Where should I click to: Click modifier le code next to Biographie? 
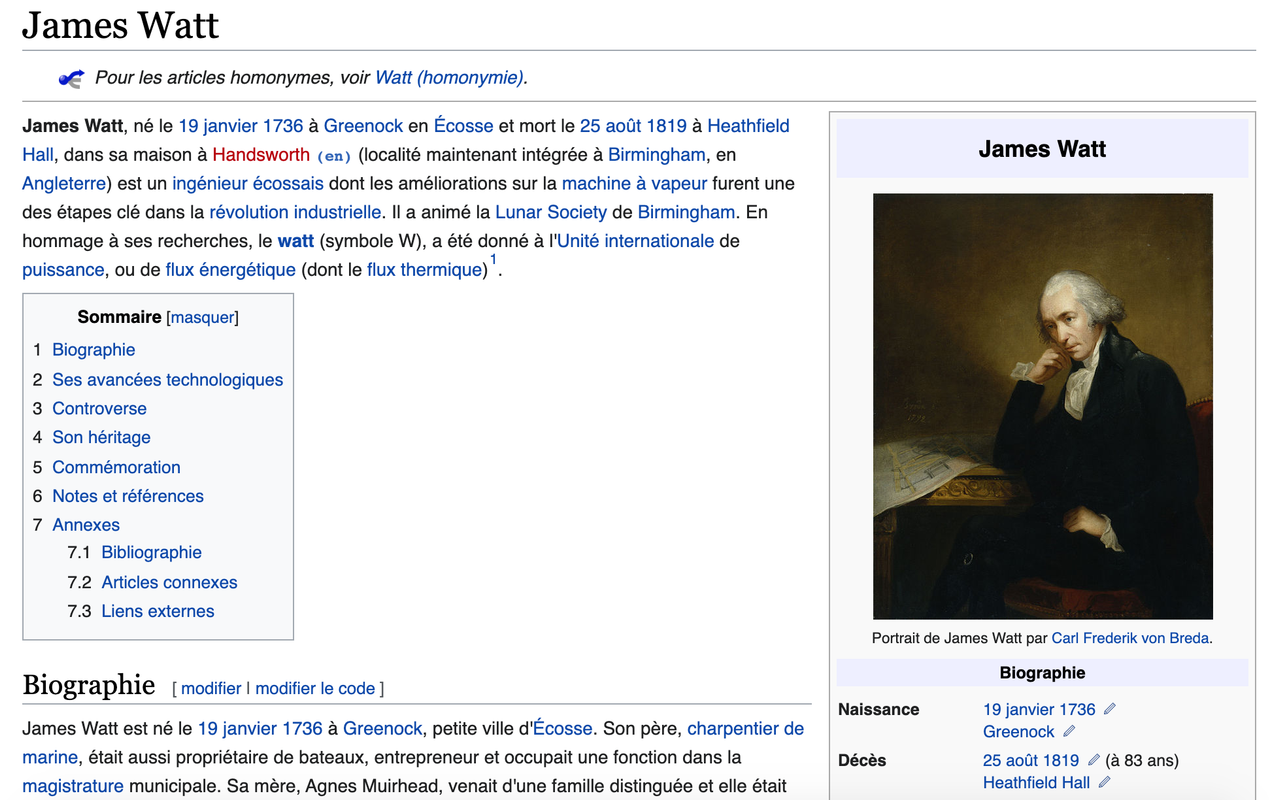[x=315, y=688]
